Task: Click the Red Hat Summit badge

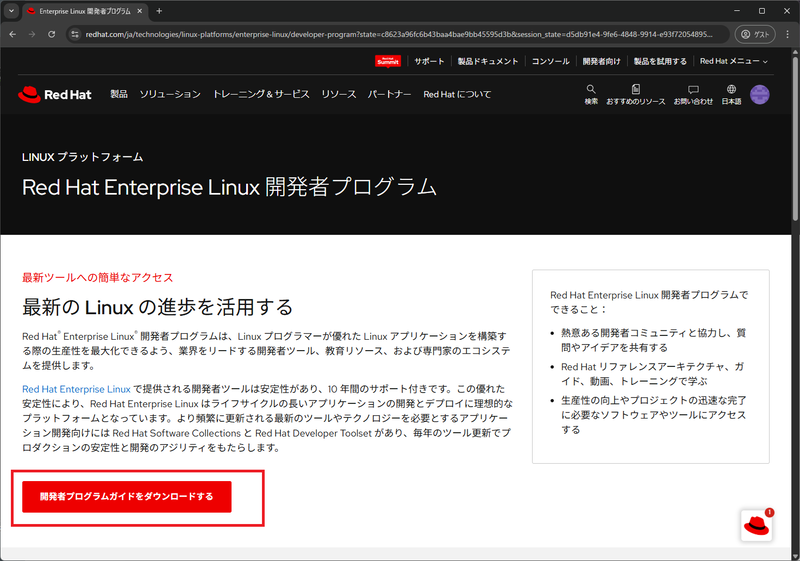Action: (388, 61)
